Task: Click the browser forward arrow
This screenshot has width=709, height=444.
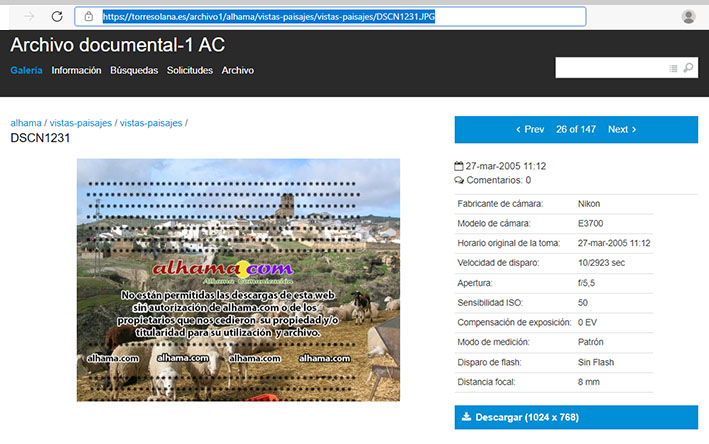Action: click(x=29, y=17)
